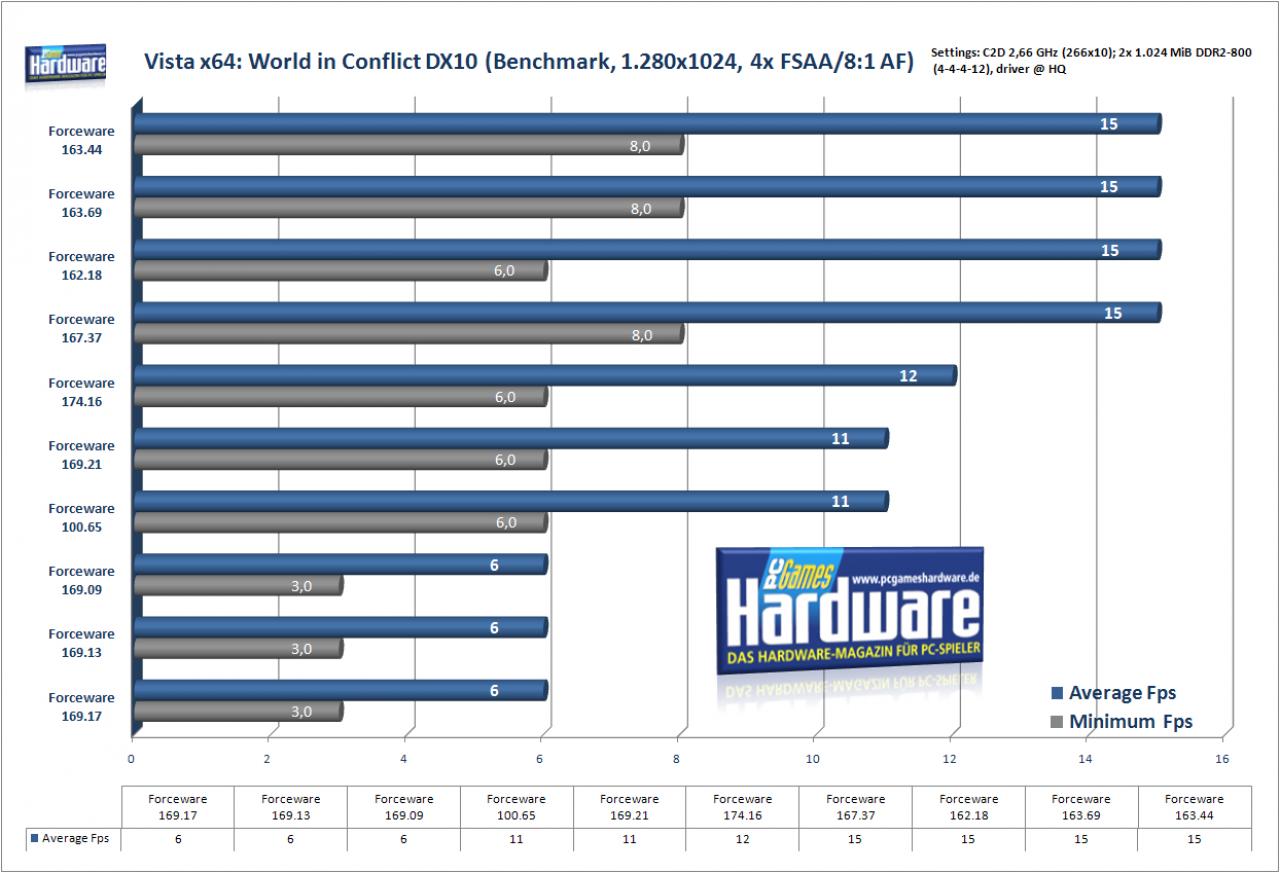Open the www.pcgameshardware.de link in the large logo

pyautogui.click(x=913, y=578)
